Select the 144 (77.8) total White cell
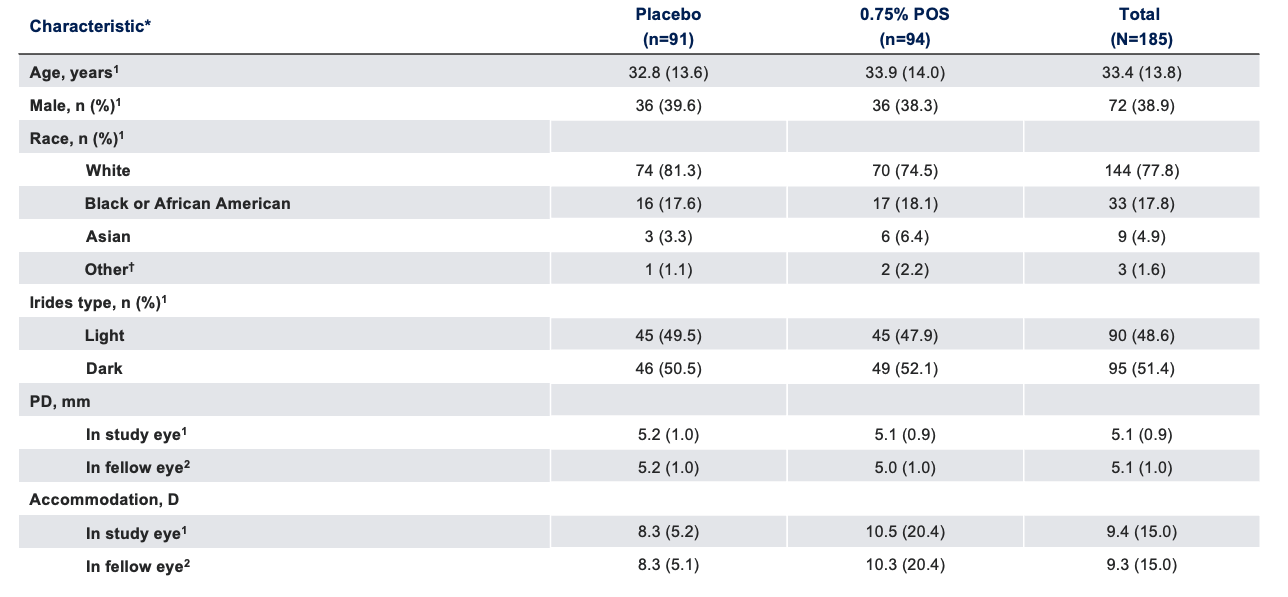This screenshot has width=1288, height=597. pyautogui.click(x=1140, y=170)
